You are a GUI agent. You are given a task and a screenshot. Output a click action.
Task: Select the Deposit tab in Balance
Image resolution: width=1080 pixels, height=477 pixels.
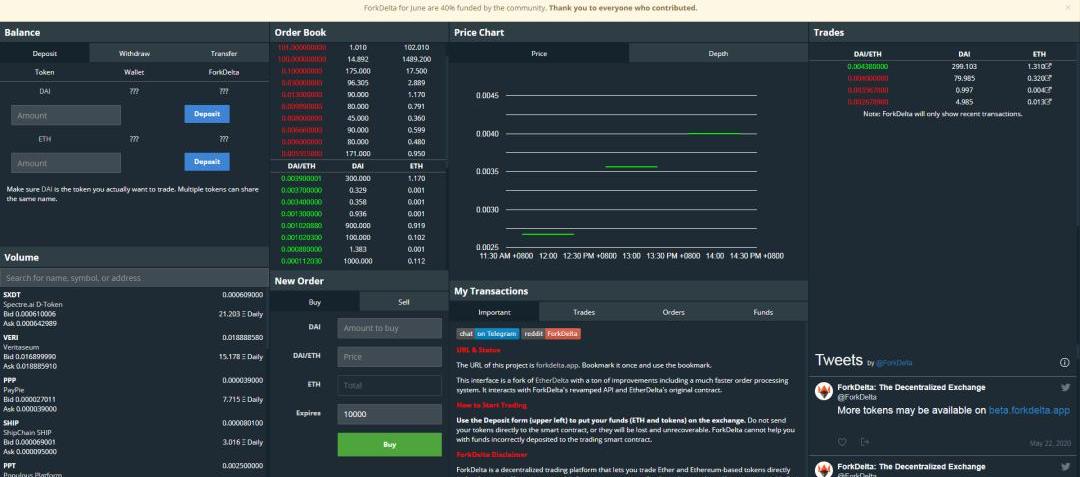45,53
